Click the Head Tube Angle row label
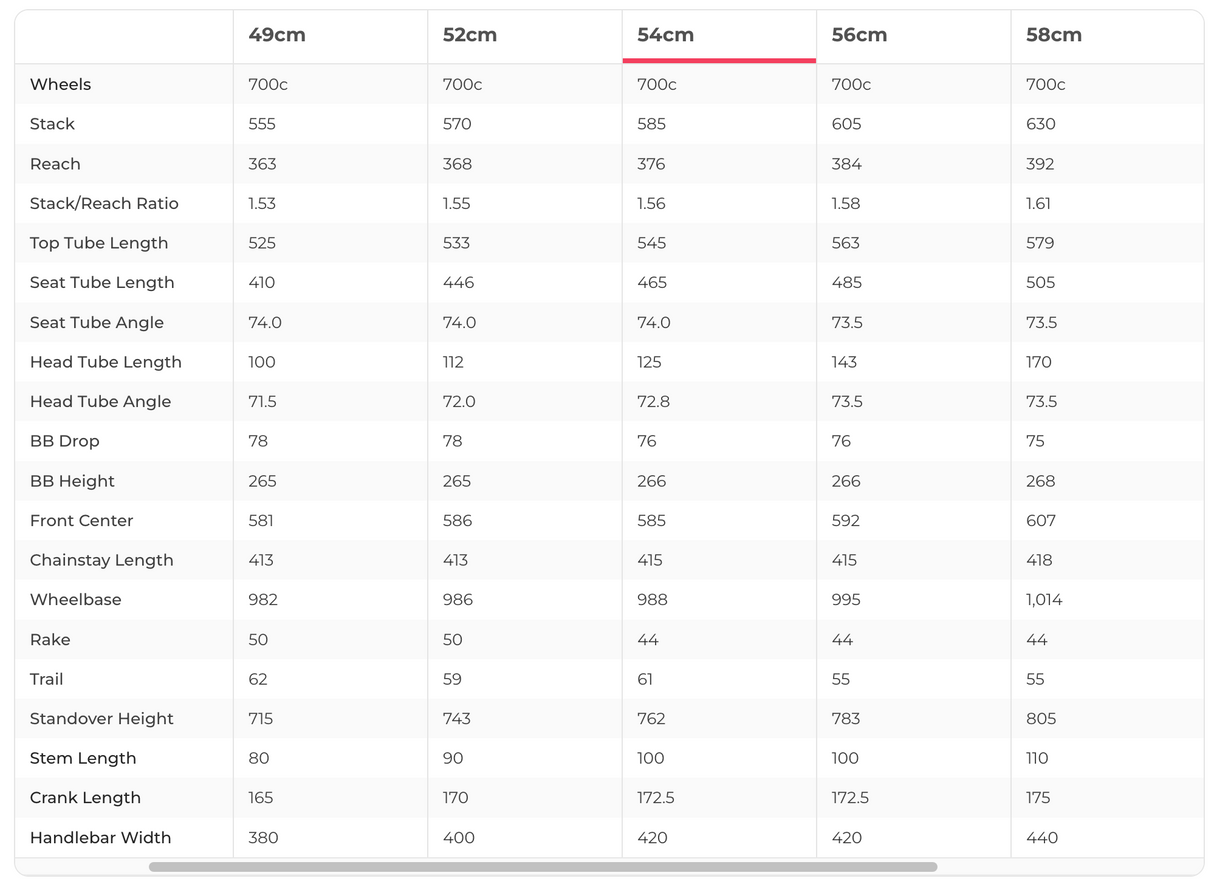1214x887 pixels. pyautogui.click(x=100, y=401)
